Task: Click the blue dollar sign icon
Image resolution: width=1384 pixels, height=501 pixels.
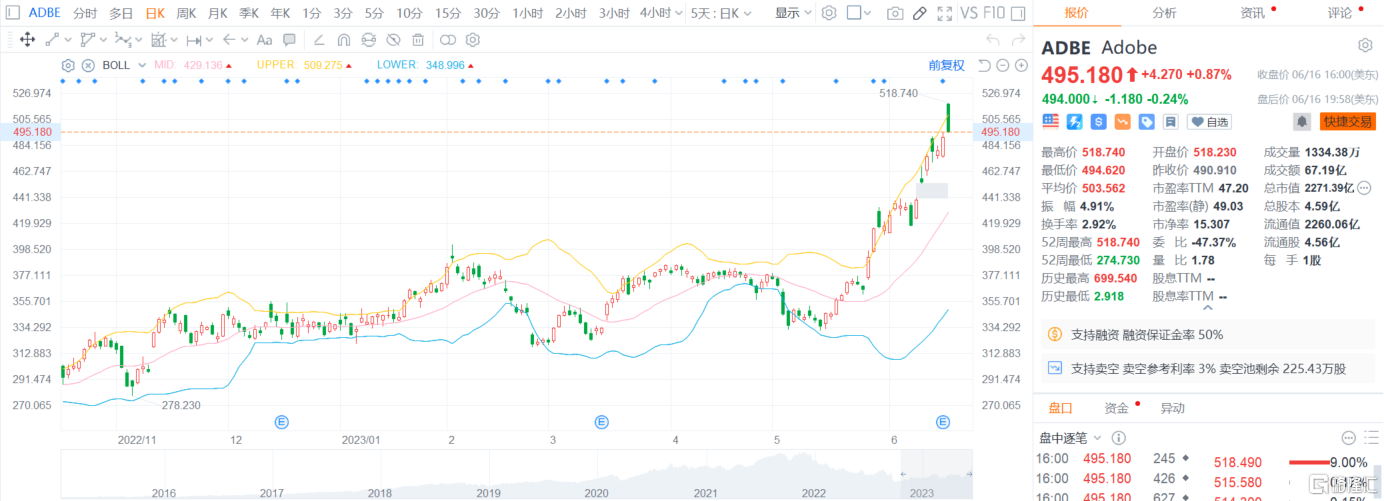Action: [1099, 121]
